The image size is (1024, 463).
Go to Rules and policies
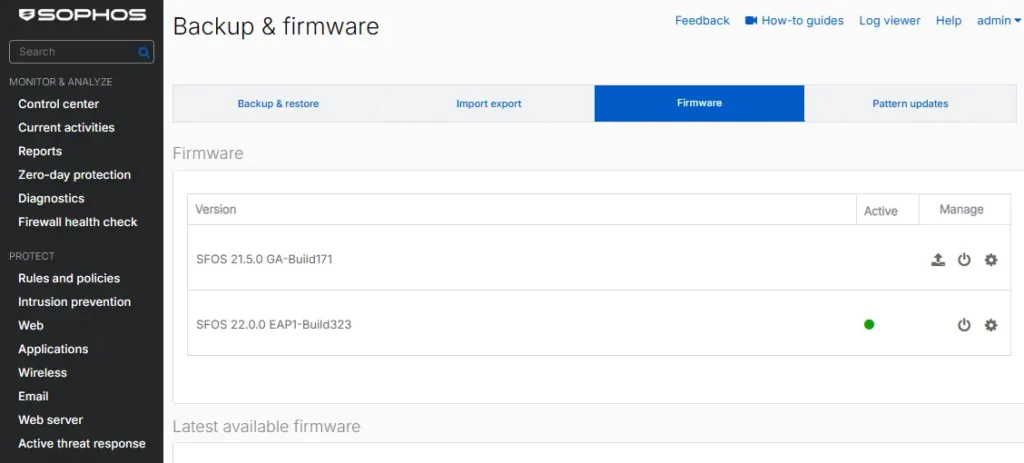[69, 278]
